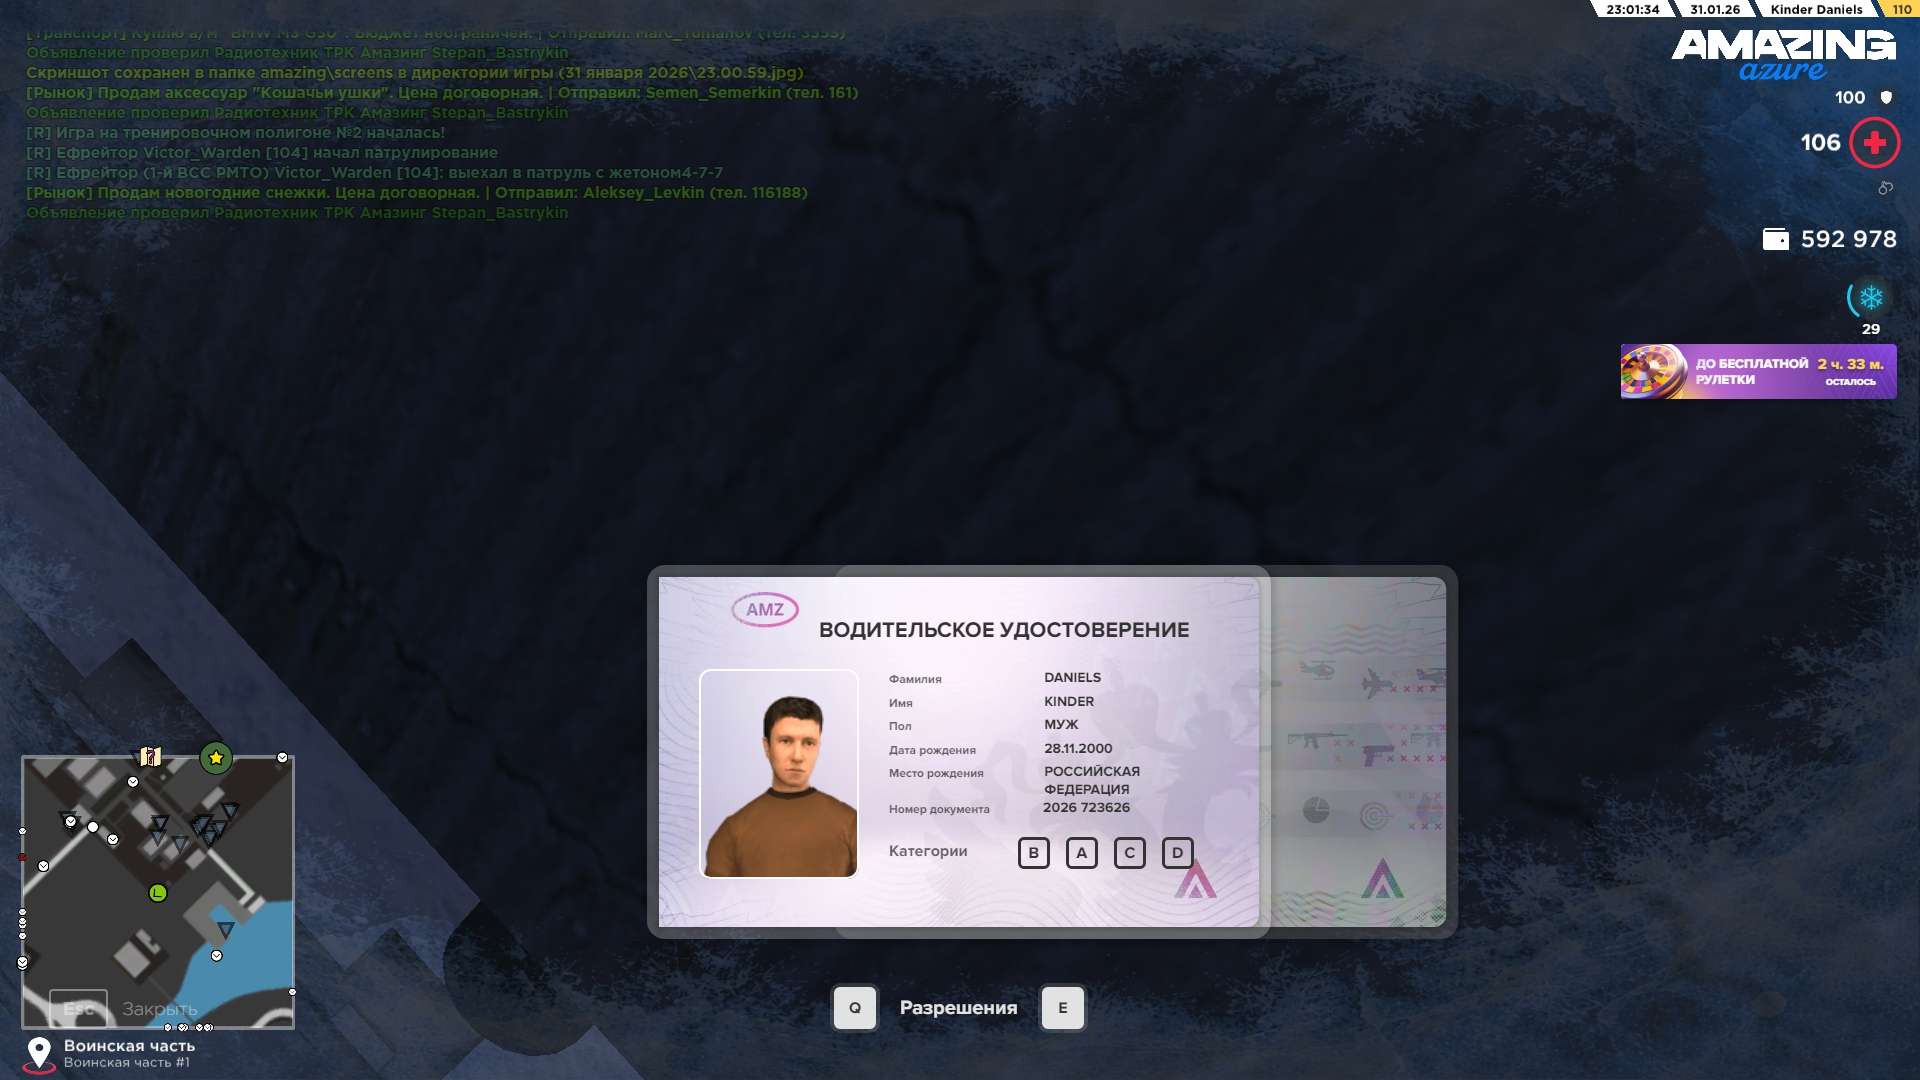Click the wallet icon next to 592 978
Screen dimensions: 1920x1080
(1775, 239)
